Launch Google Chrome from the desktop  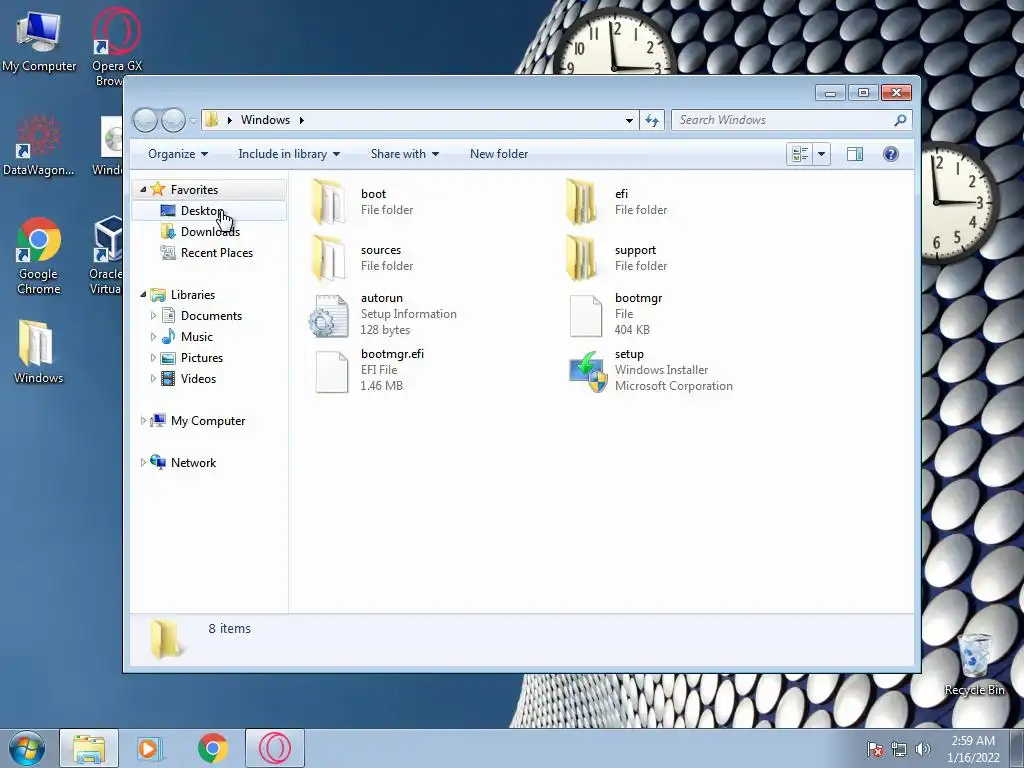(39, 256)
